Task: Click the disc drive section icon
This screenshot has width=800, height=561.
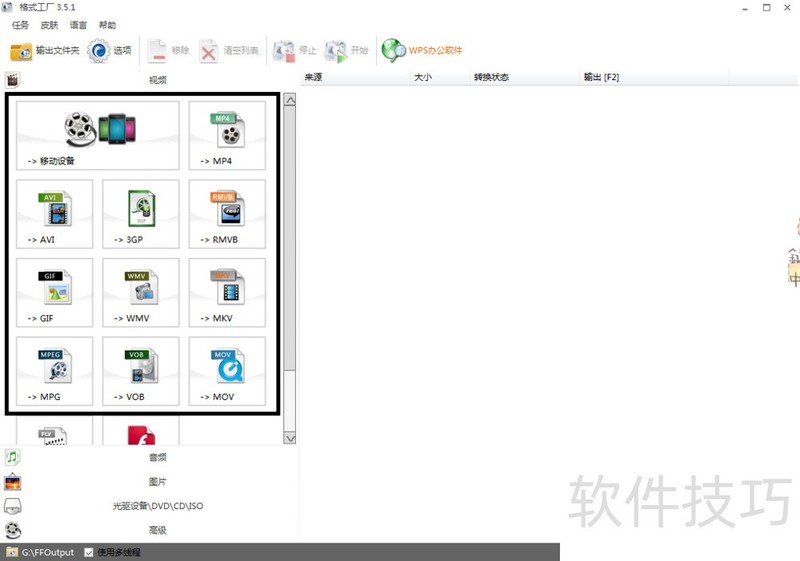Action: (13, 506)
